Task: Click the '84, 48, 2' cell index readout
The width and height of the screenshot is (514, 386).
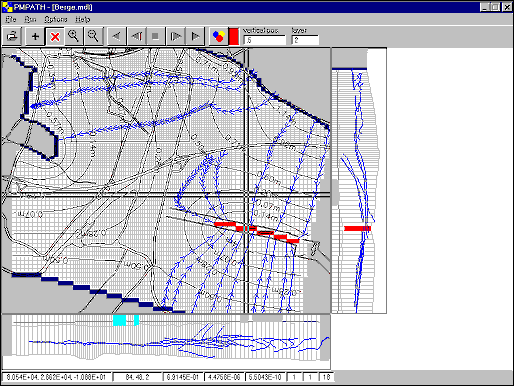Action: pyautogui.click(x=137, y=377)
